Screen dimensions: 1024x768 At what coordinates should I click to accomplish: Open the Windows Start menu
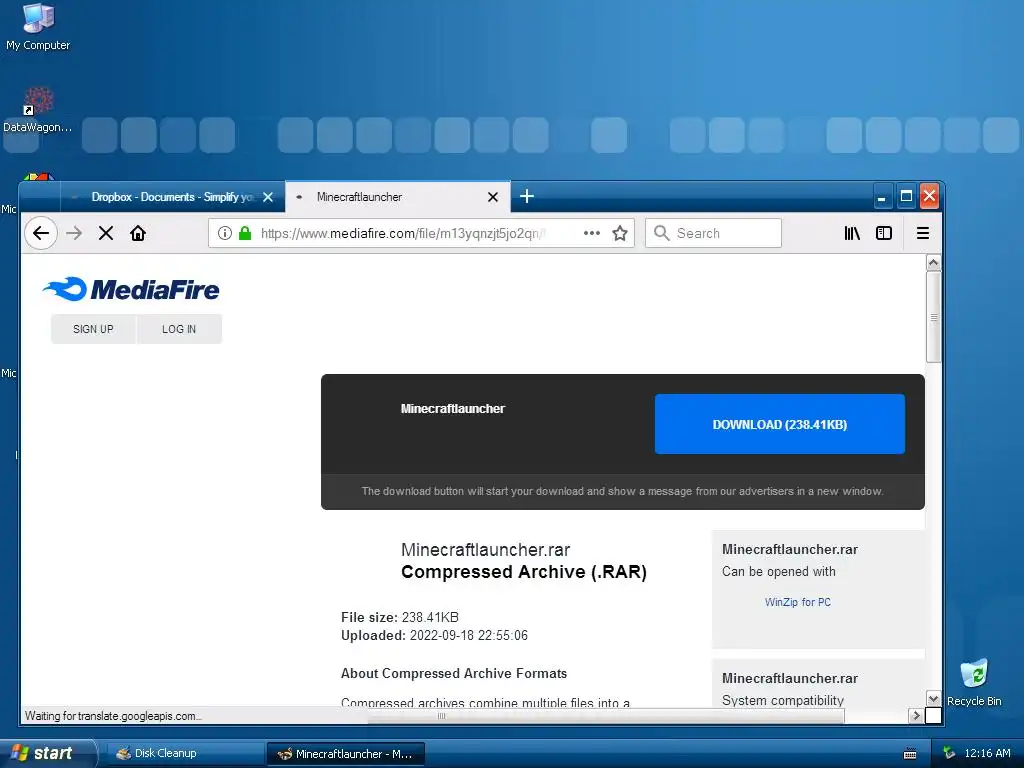coord(47,753)
